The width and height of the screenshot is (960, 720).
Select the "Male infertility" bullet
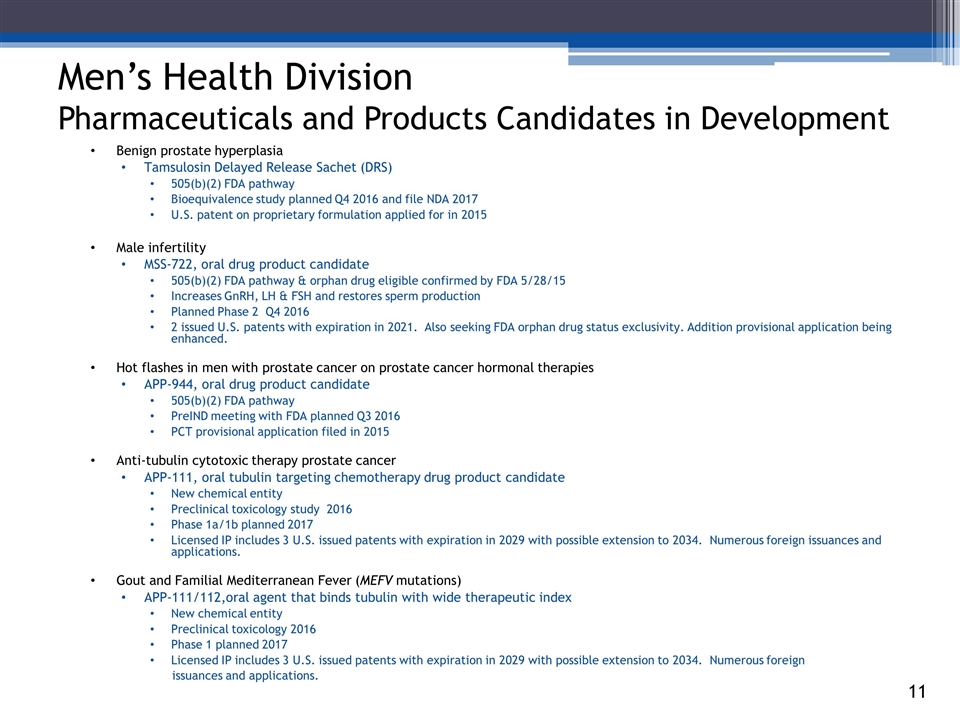161,247
